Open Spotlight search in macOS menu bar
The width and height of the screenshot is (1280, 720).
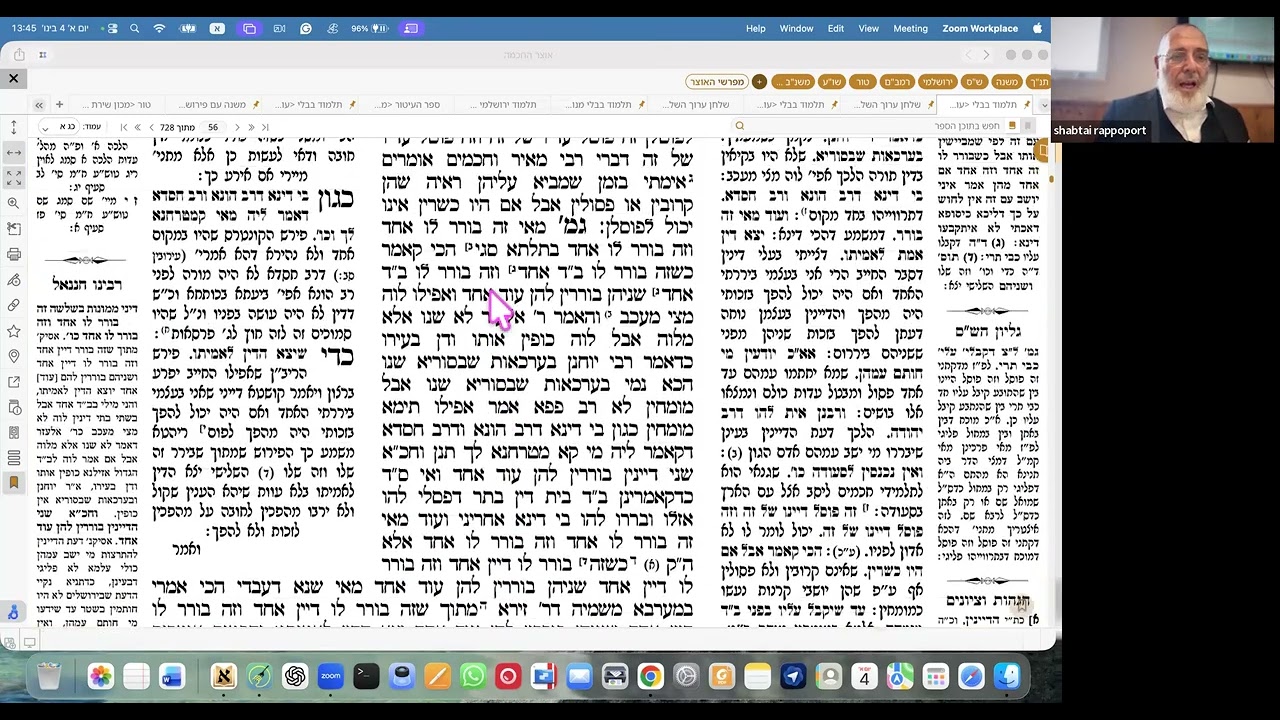134,28
